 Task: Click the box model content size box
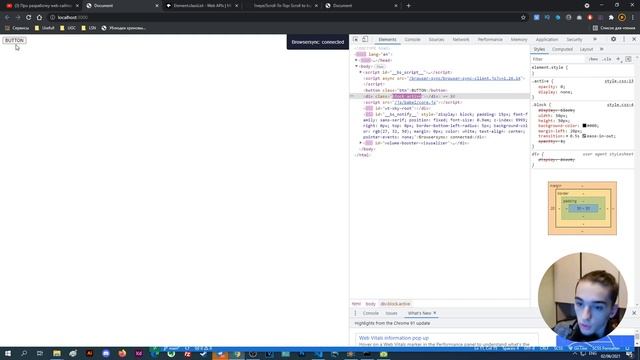tap(582, 209)
